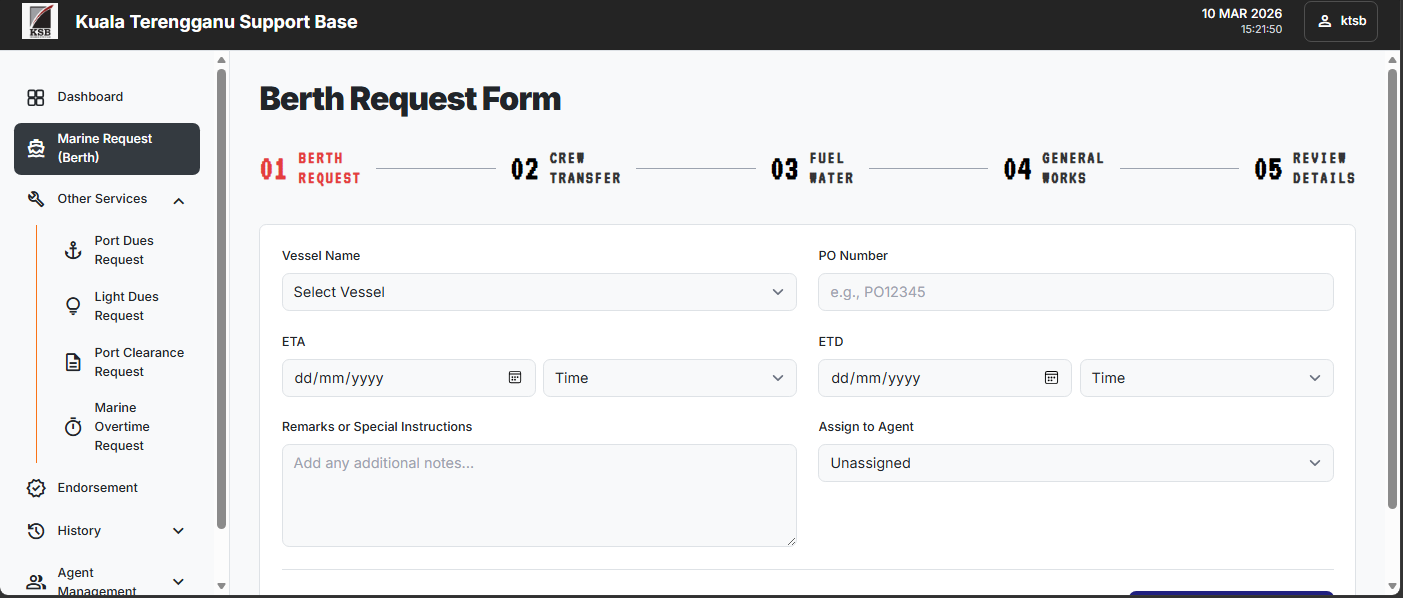Click the Assign to Agent label
Viewport: 1403px width, 598px height.
pyautogui.click(x=866, y=427)
